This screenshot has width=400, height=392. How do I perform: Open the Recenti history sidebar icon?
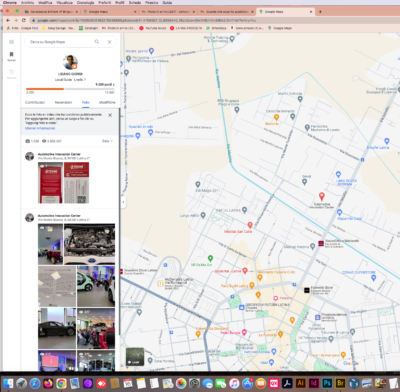[11, 74]
